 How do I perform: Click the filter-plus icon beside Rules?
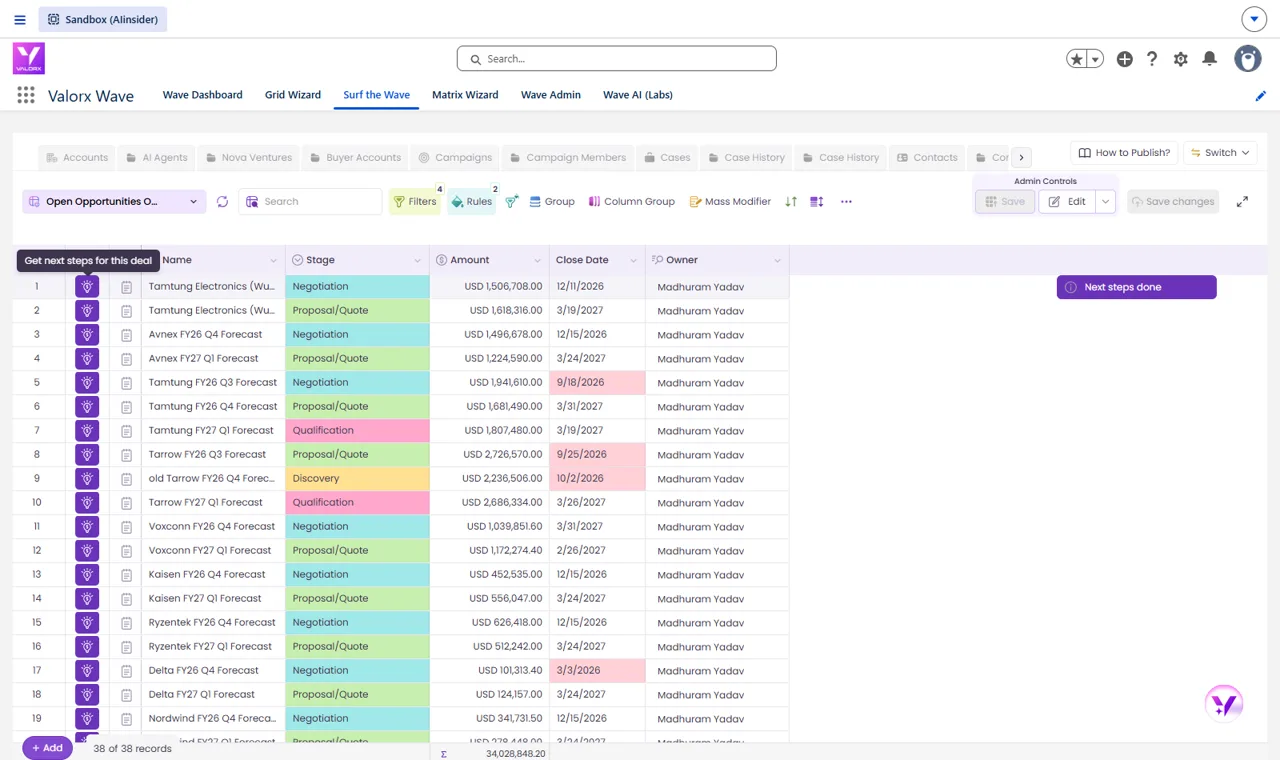512,201
